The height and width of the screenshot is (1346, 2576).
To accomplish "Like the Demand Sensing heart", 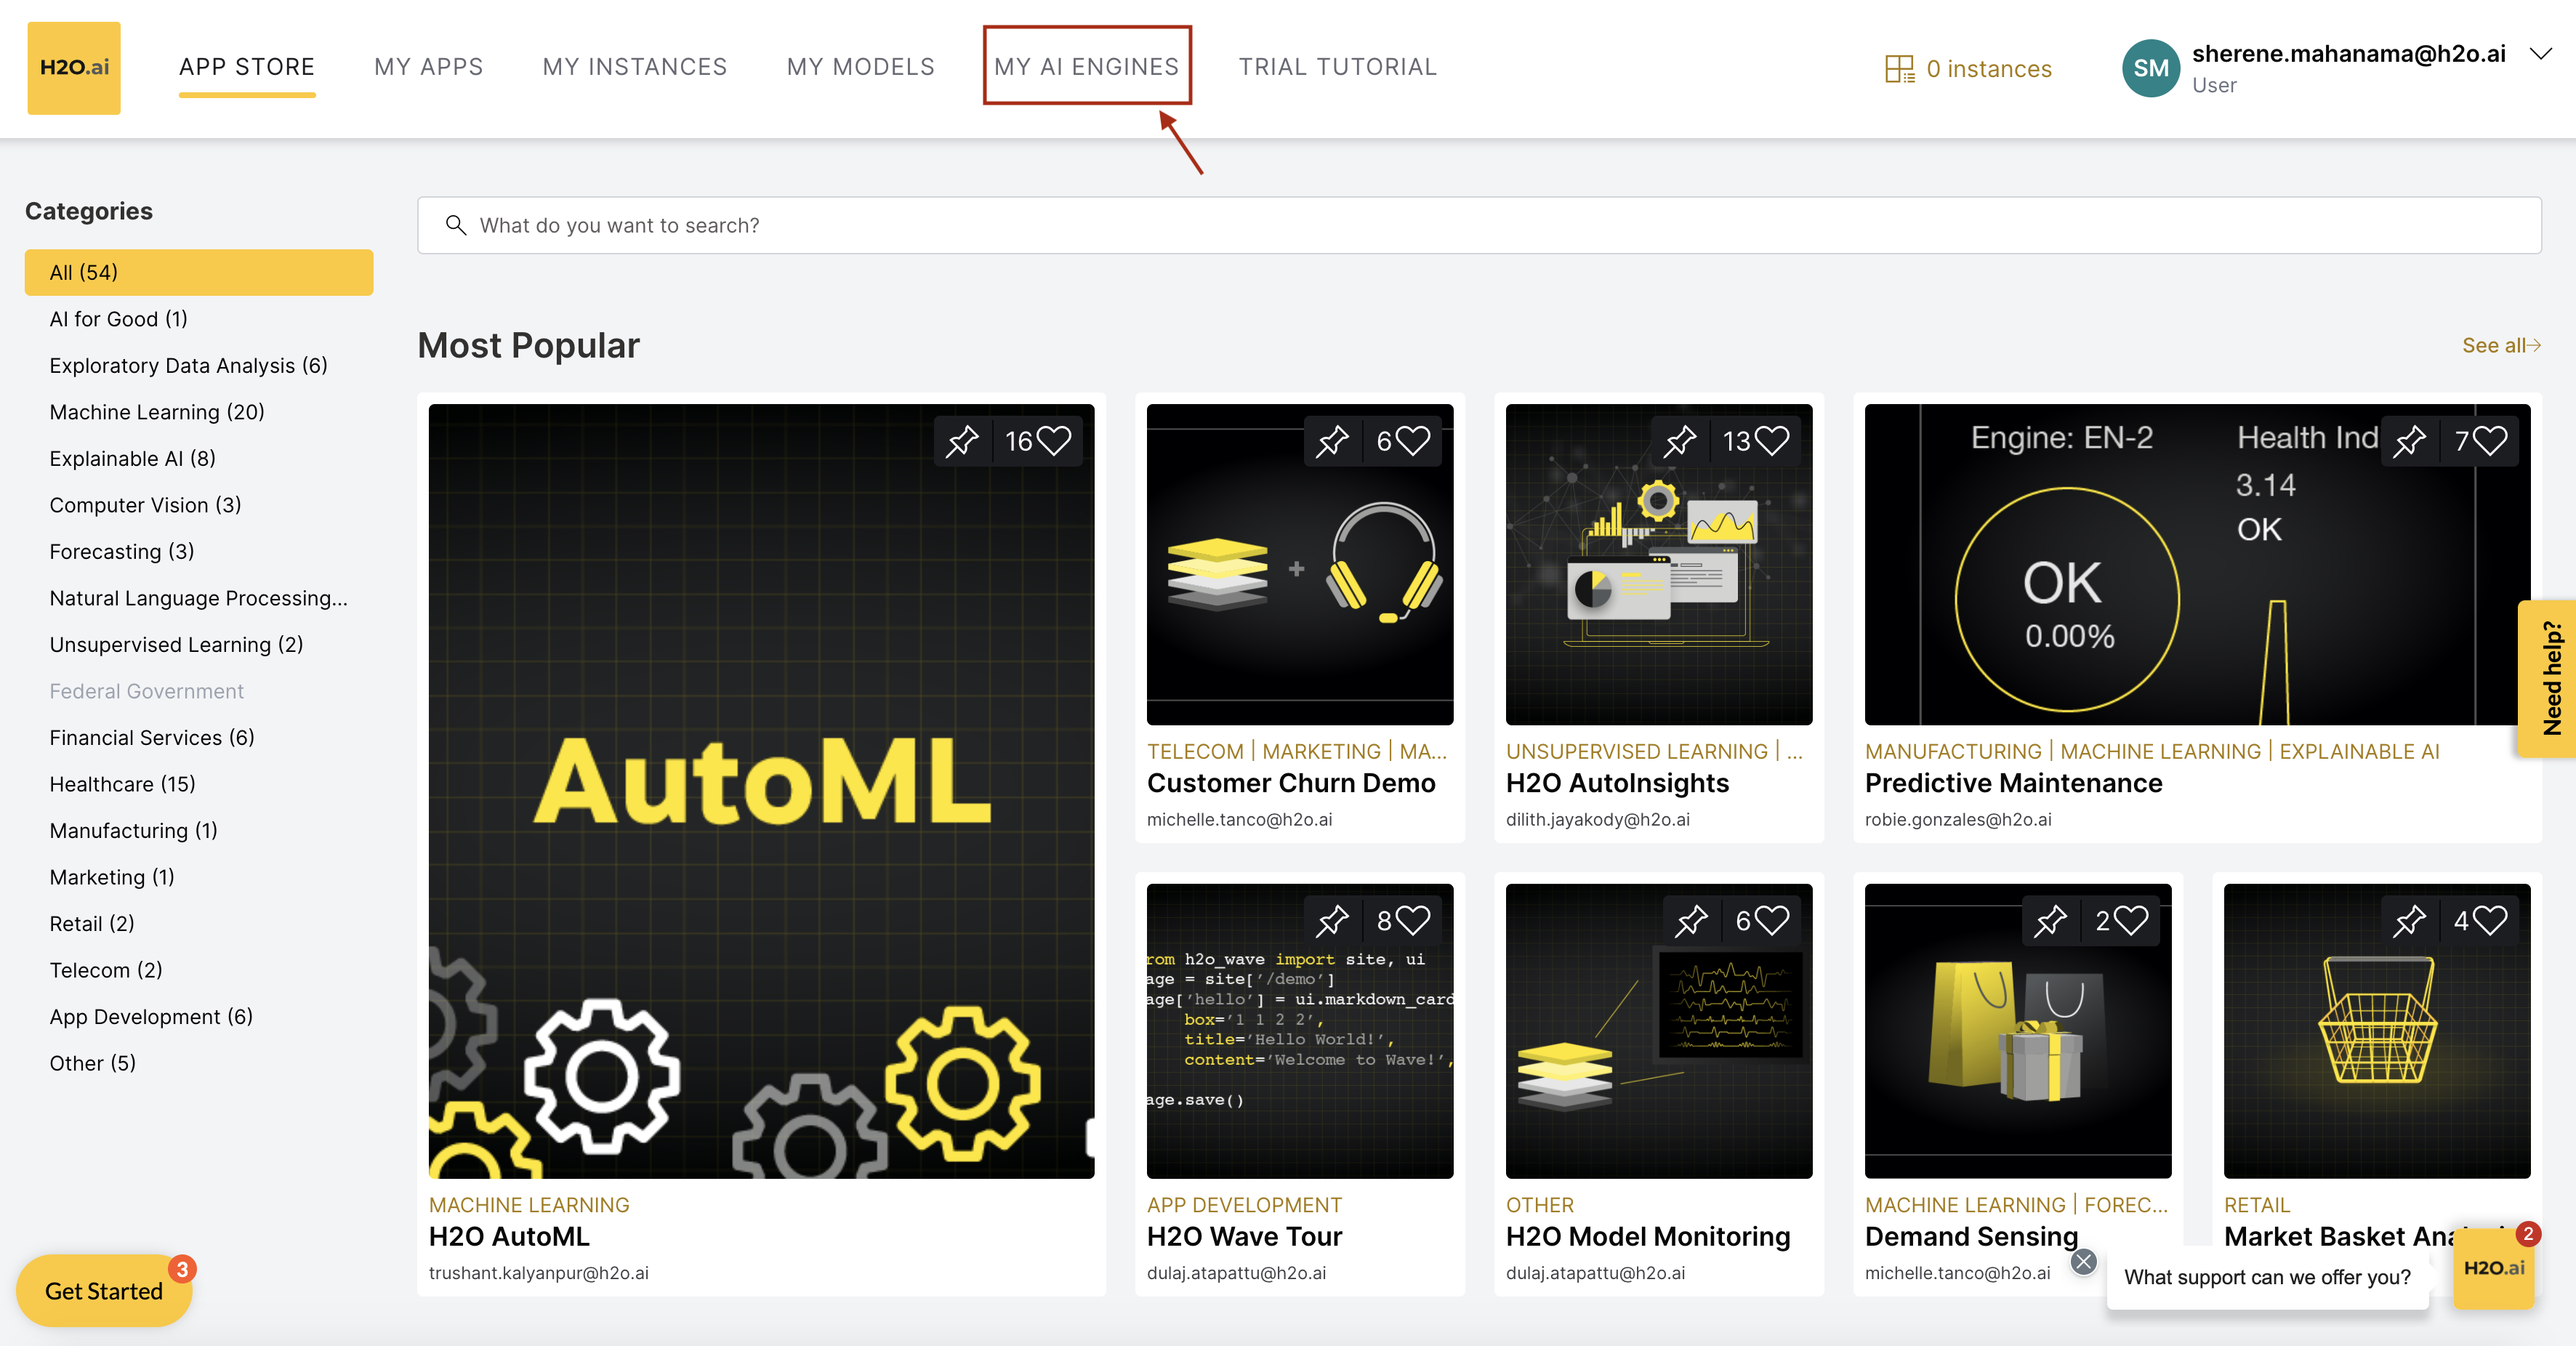I will [x=2131, y=920].
